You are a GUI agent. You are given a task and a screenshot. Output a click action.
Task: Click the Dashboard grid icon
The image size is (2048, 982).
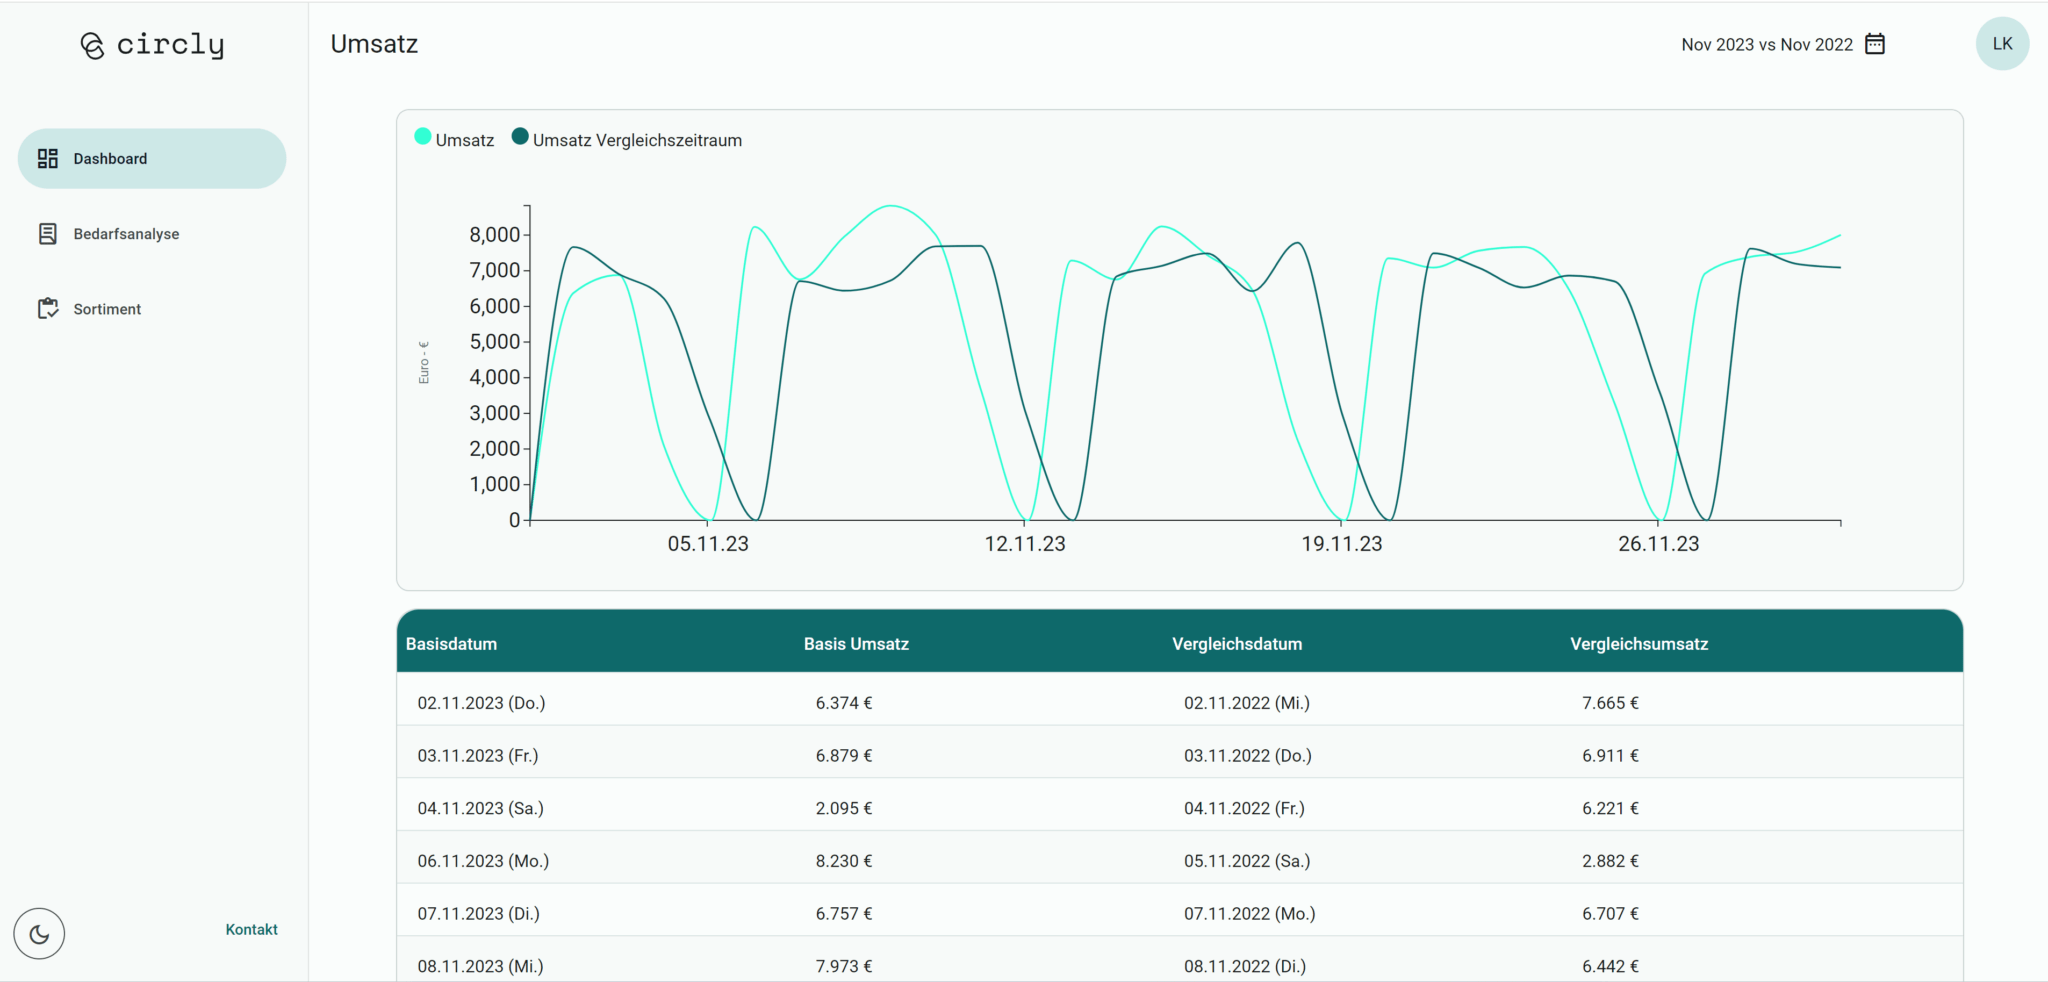[x=47, y=159]
